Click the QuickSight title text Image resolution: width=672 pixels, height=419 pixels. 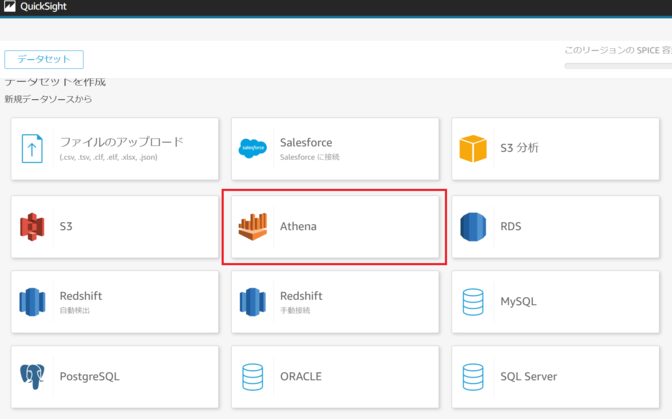pyautogui.click(x=43, y=7)
